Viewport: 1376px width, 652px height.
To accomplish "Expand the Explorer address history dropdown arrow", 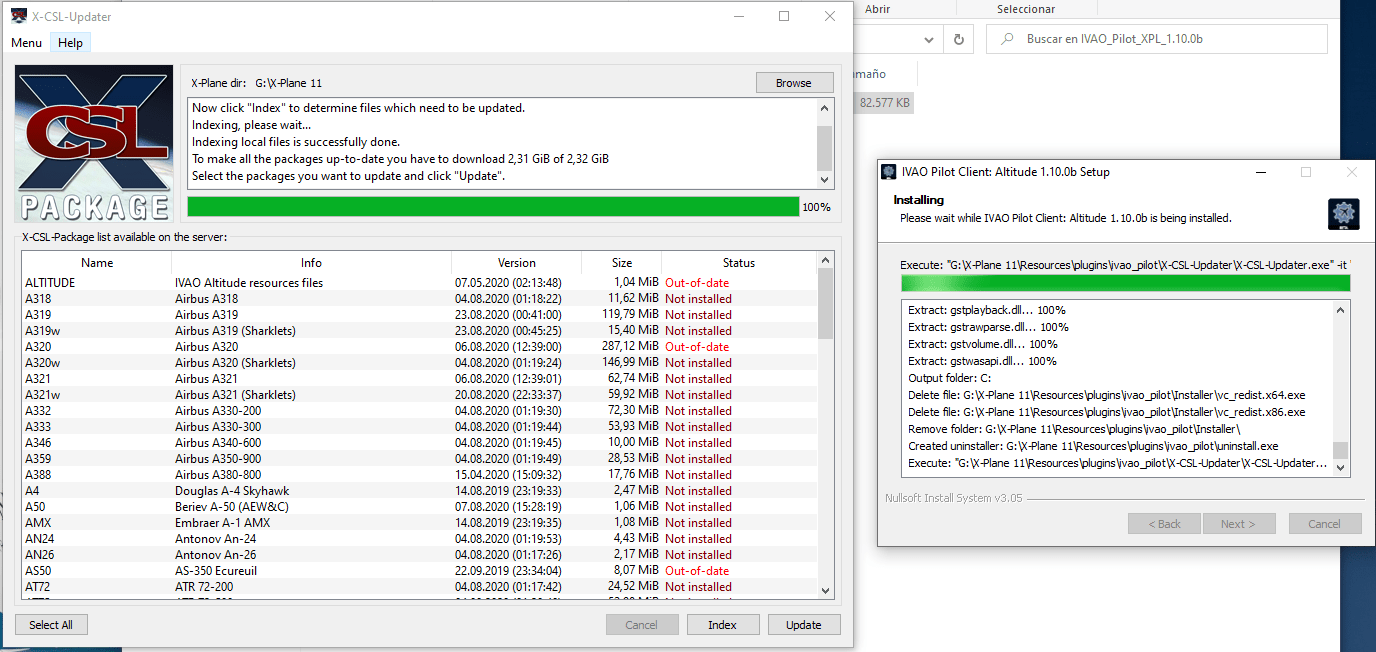I will tap(929, 39).
